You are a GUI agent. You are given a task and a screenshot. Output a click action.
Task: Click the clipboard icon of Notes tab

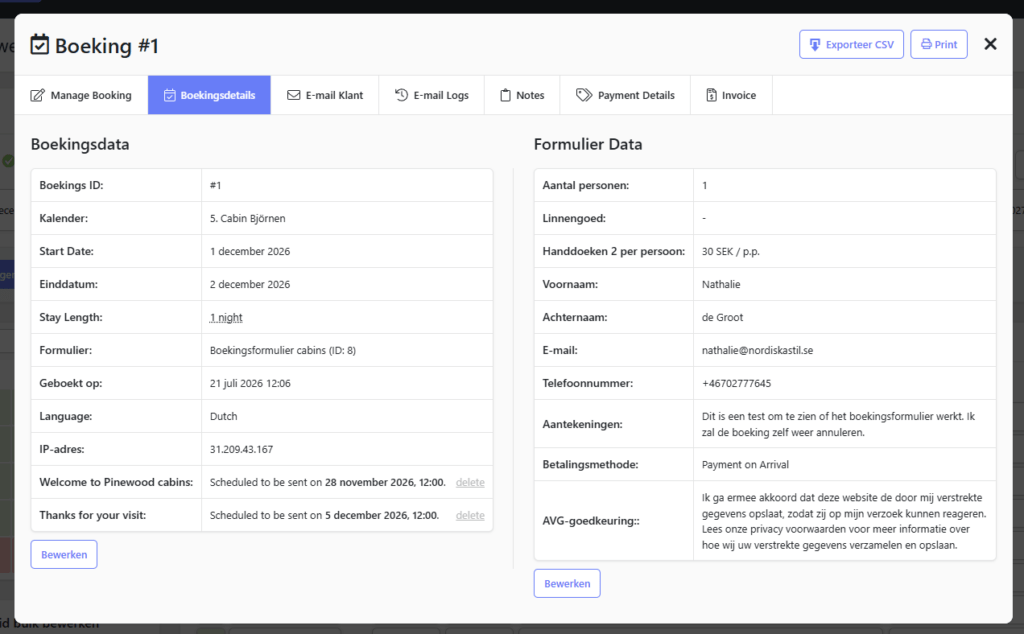[505, 95]
